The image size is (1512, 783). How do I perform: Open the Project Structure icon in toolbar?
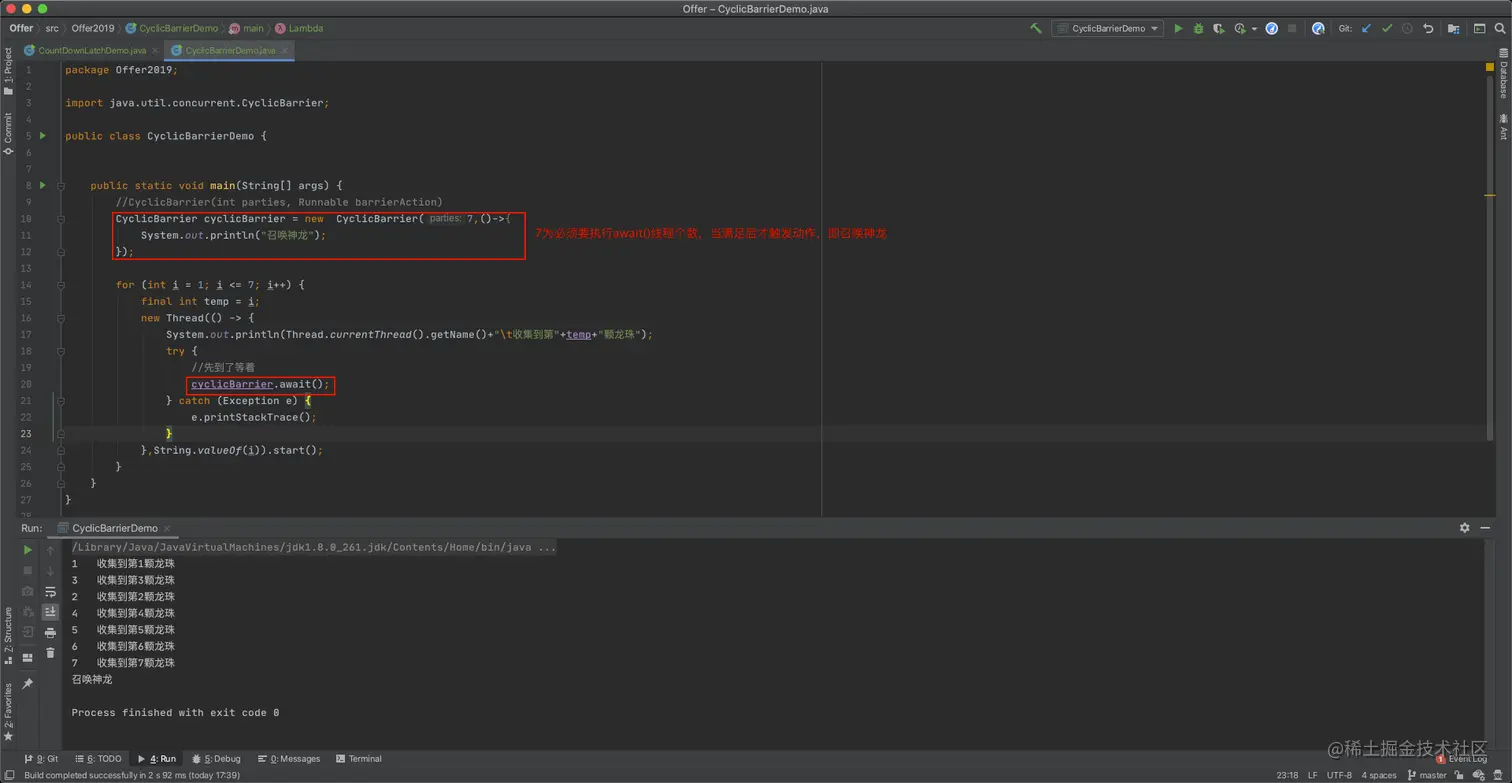coord(1453,29)
